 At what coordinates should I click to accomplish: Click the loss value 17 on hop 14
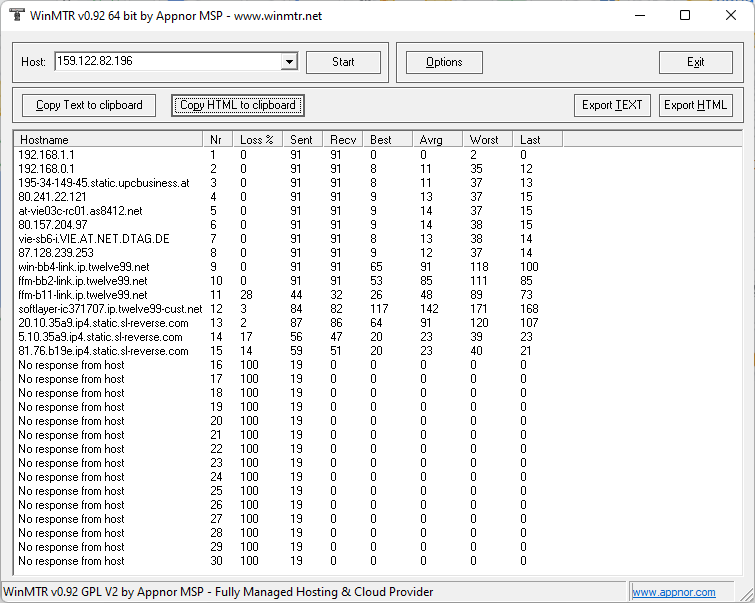(x=246, y=337)
